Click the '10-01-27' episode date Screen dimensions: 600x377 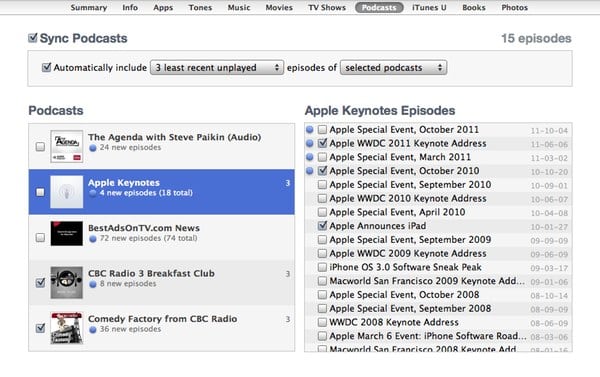549,227
